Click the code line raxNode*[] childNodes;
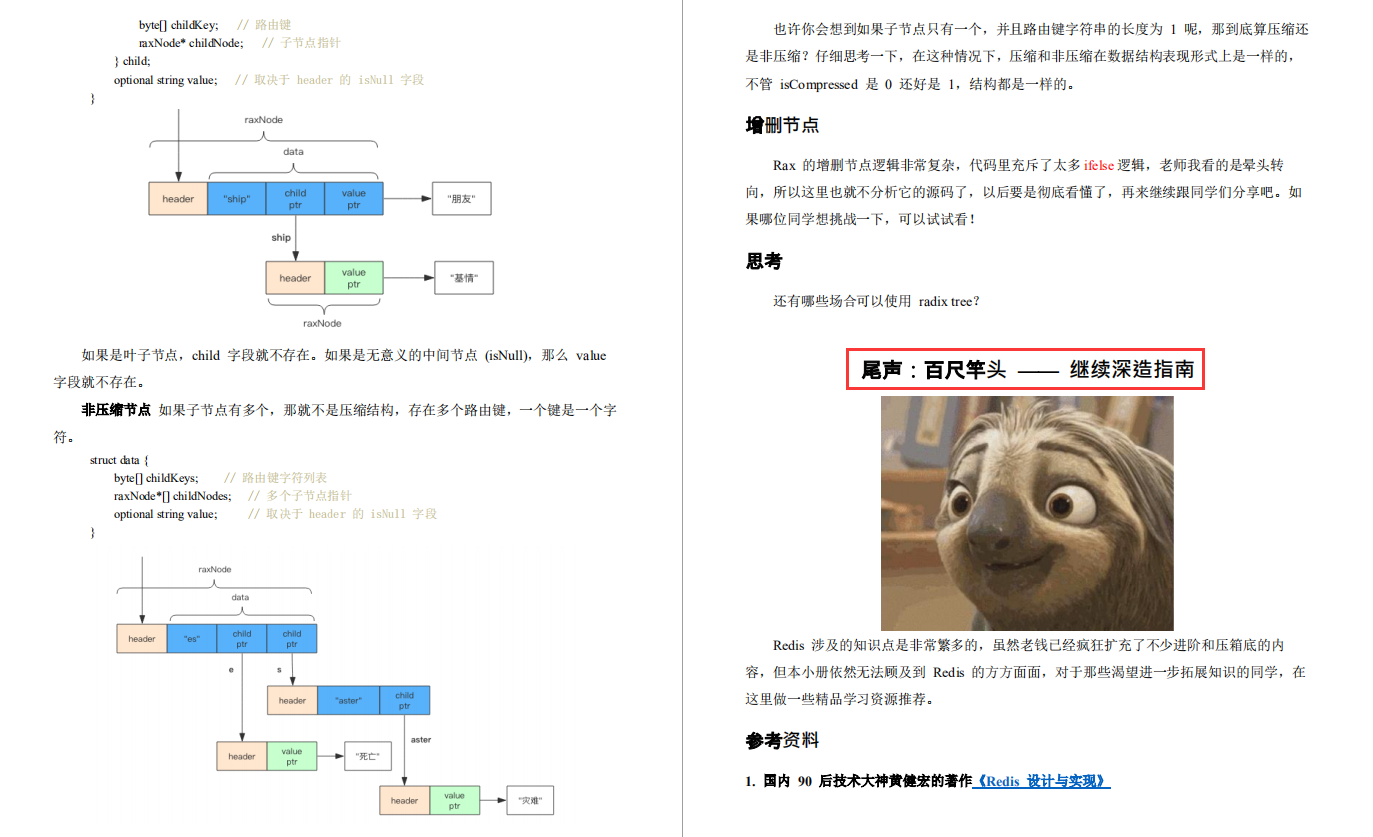Screen dimensions: 1373x837 point(172,496)
